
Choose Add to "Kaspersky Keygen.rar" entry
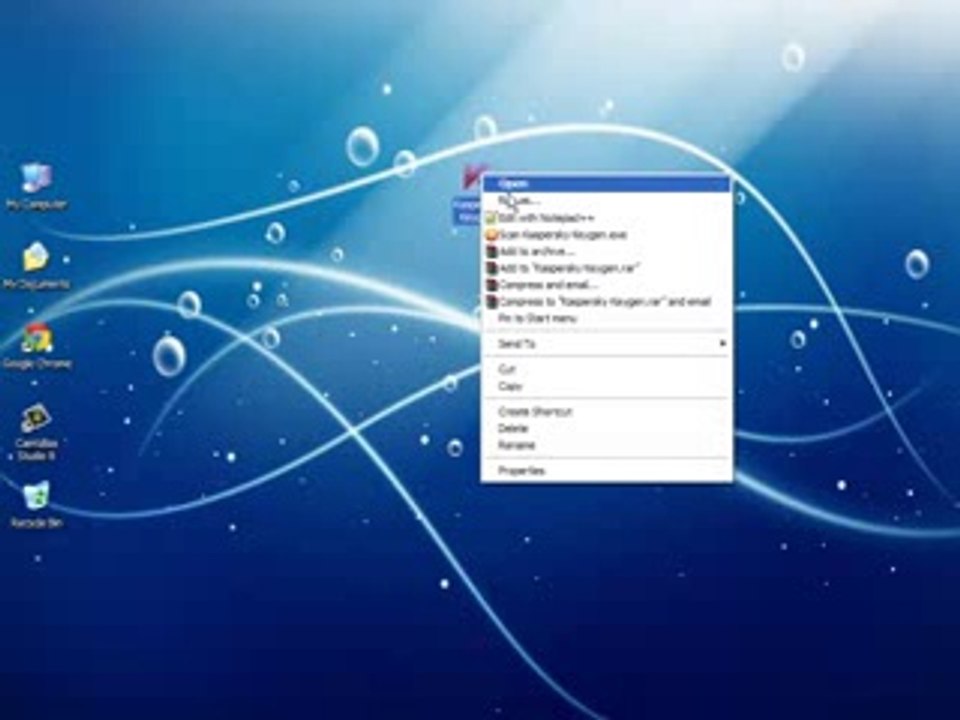pyautogui.click(x=607, y=268)
